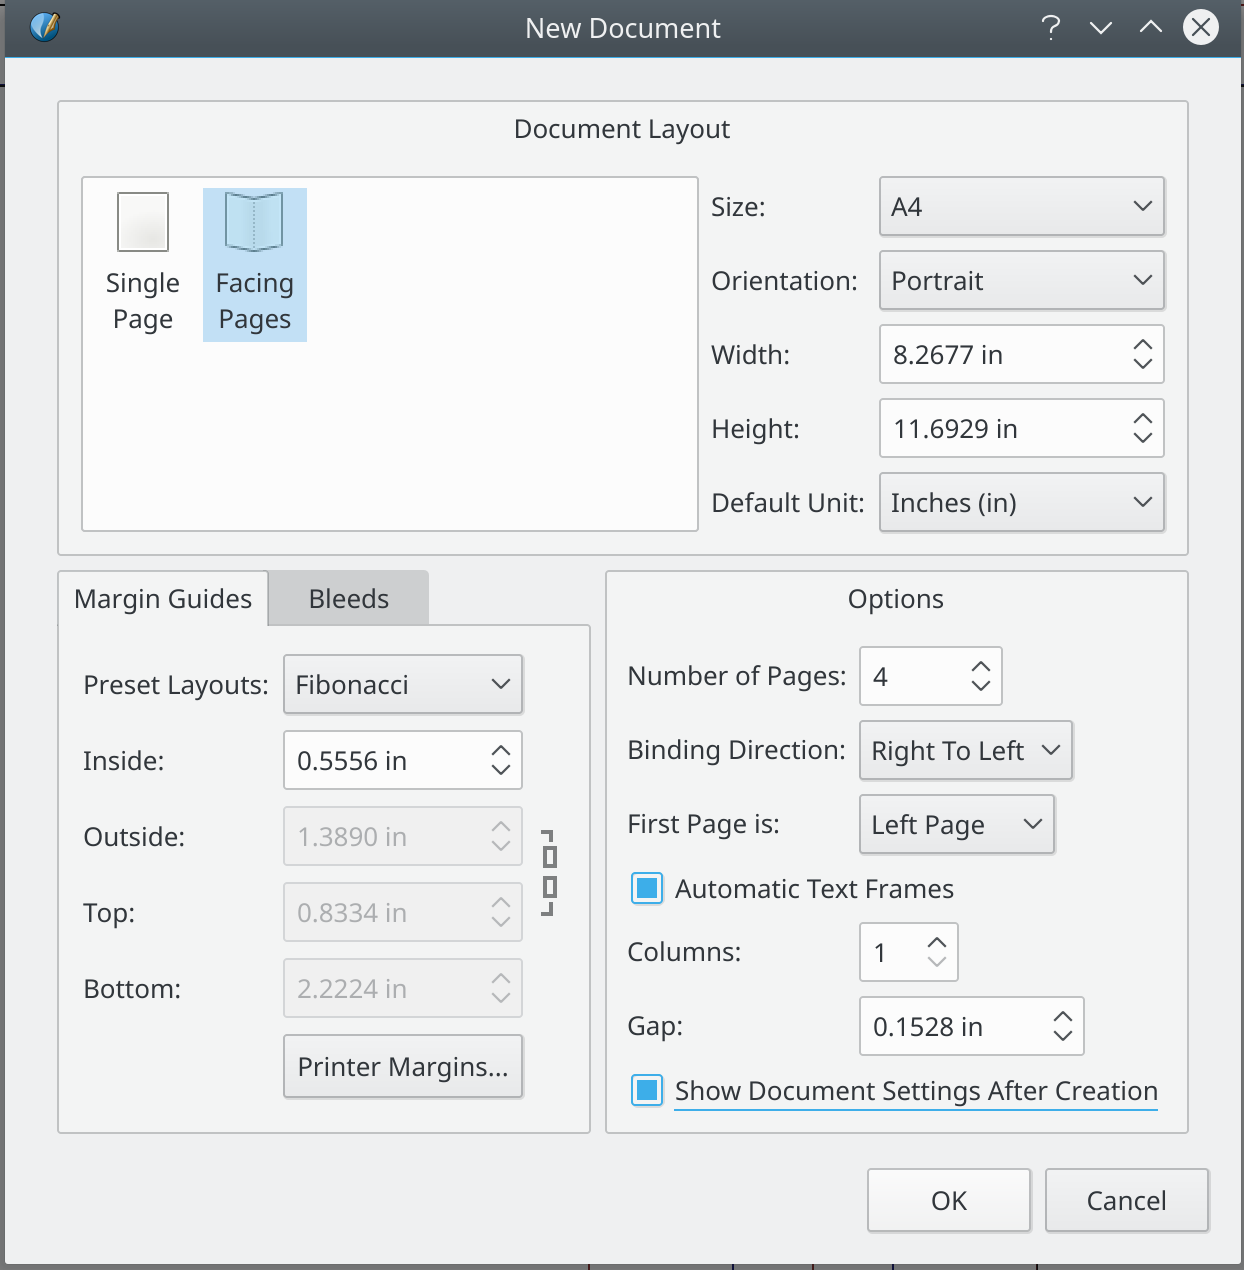
Task: Increase the Inside margin value
Action: [501, 751]
